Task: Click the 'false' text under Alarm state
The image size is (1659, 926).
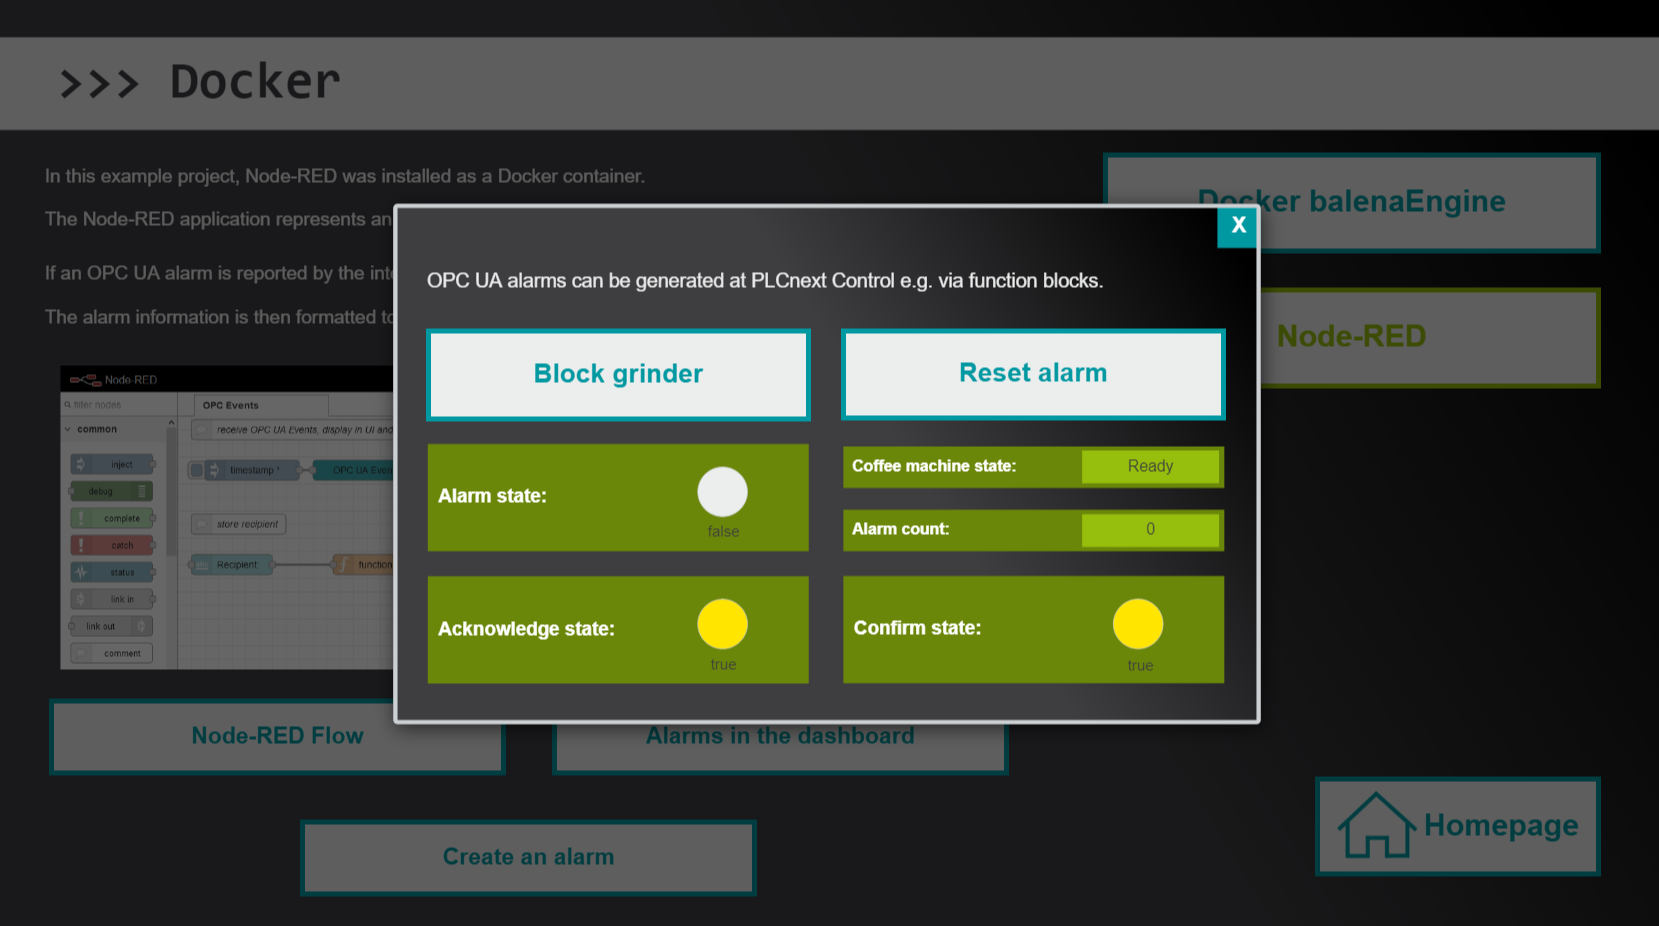Action: pos(723,532)
